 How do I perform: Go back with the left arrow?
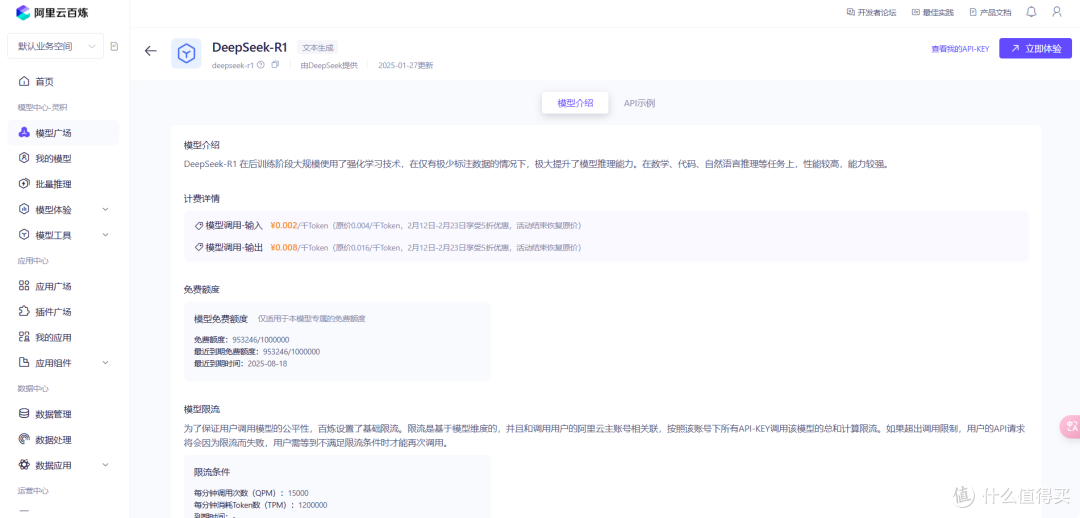(x=150, y=51)
